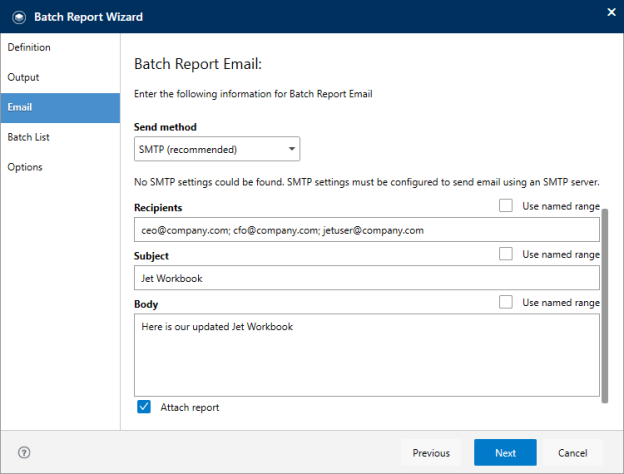Click the Previous button

coord(431,453)
